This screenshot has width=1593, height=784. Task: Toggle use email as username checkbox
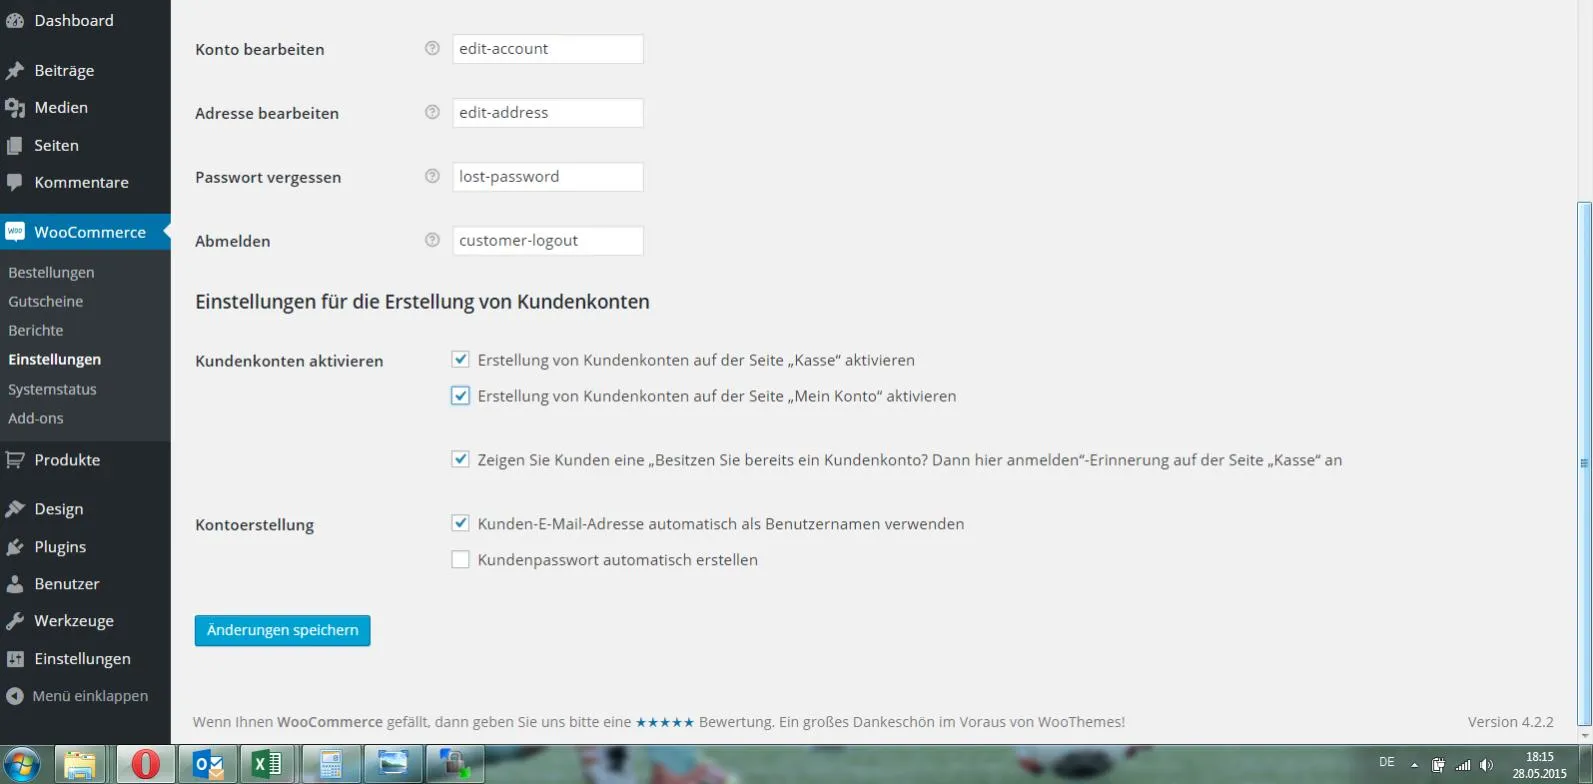[x=460, y=523]
